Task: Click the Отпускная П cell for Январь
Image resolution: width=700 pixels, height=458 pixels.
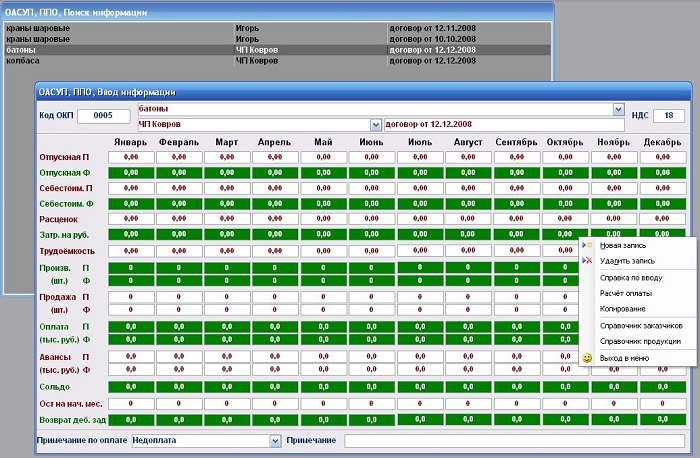Action: coord(130,158)
